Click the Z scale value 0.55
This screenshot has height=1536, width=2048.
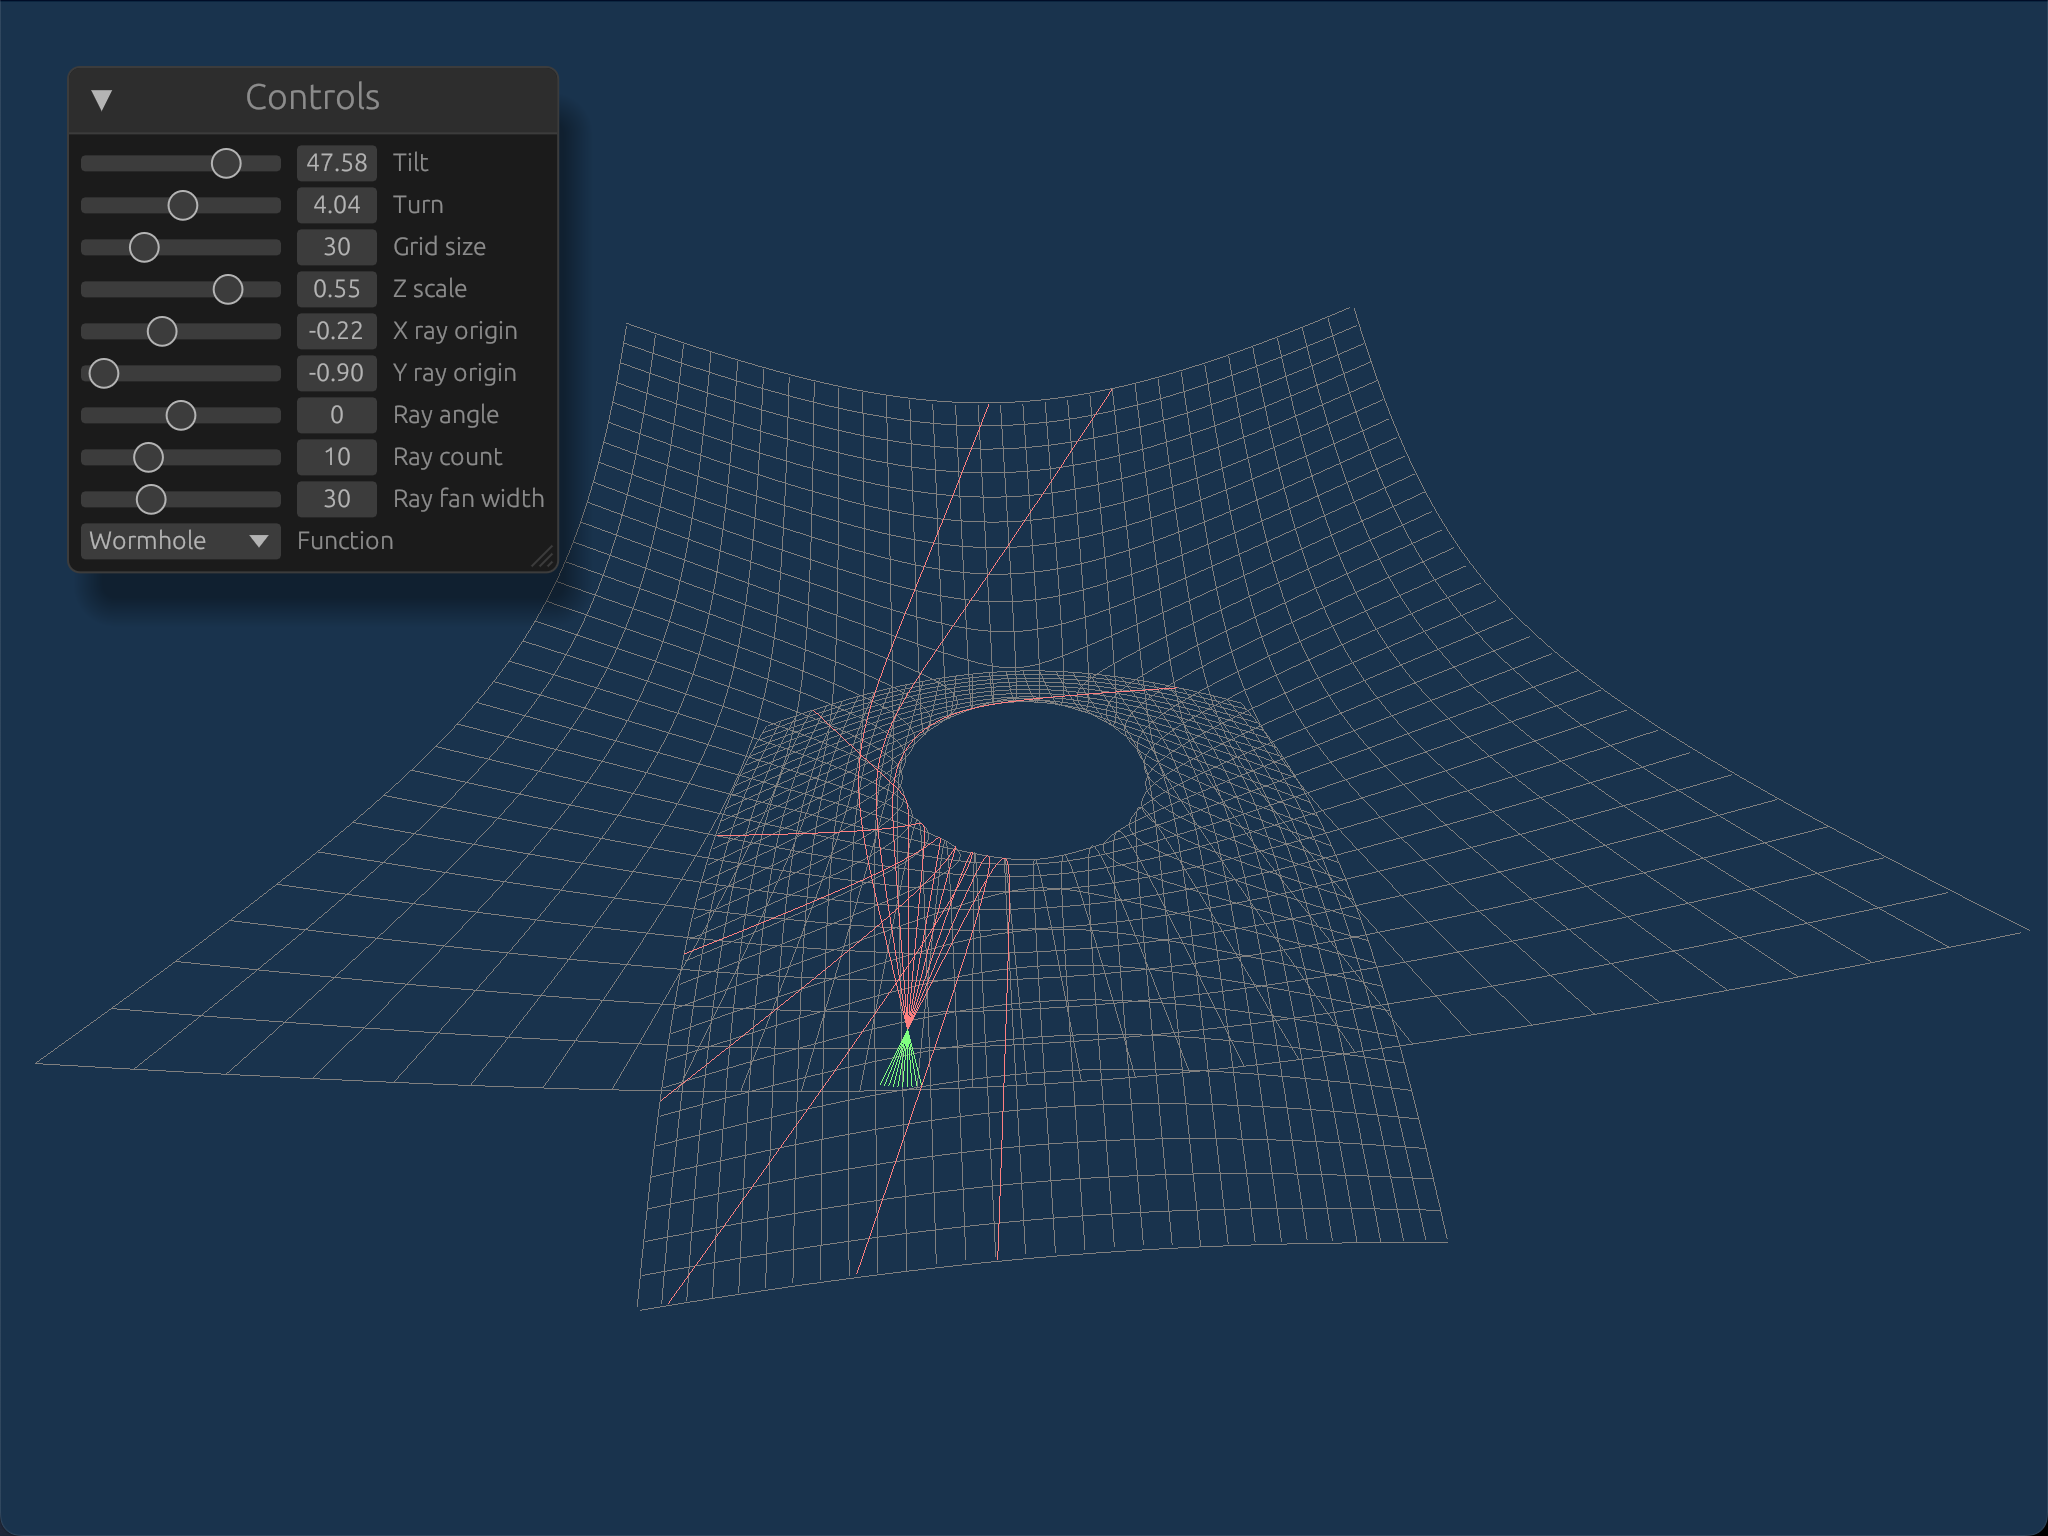[x=336, y=289]
